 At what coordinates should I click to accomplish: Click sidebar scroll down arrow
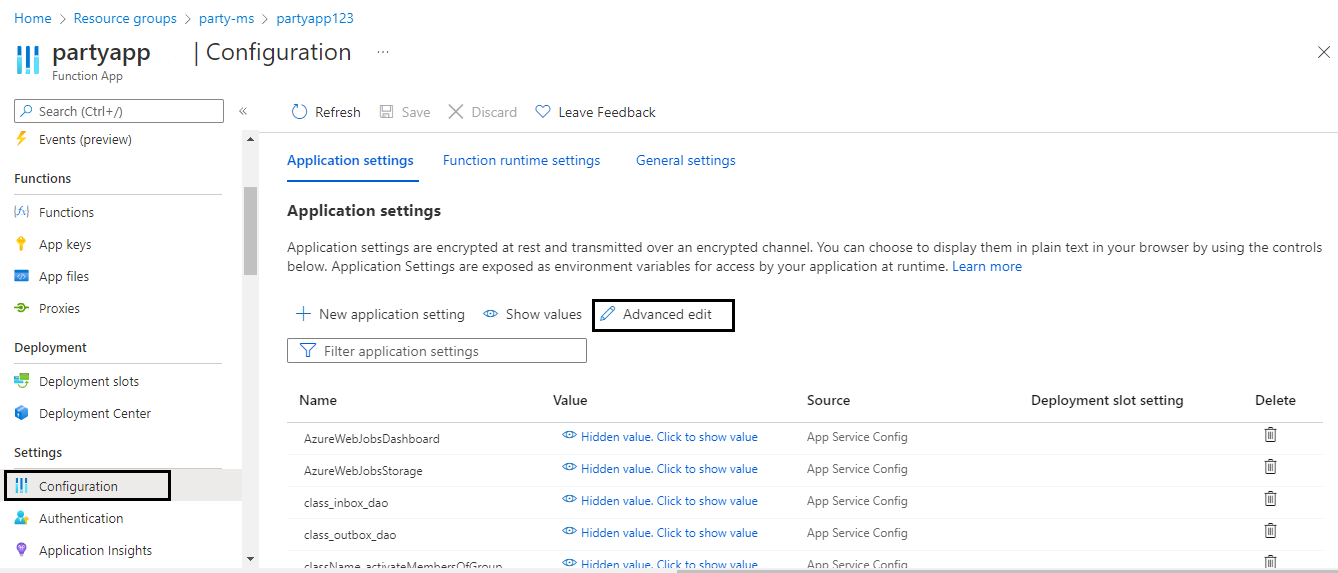coord(250,559)
